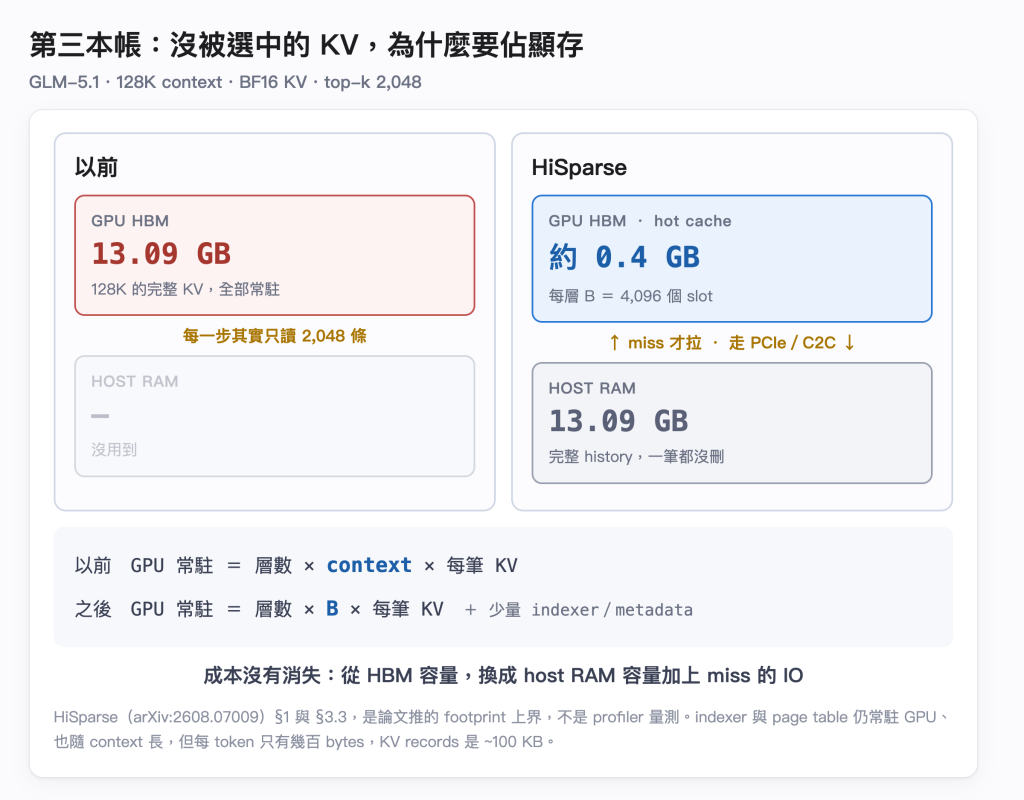Click the blue 約 0.4 GB value
Image resolution: width=1024 pixels, height=800 pixels.
coord(624,257)
